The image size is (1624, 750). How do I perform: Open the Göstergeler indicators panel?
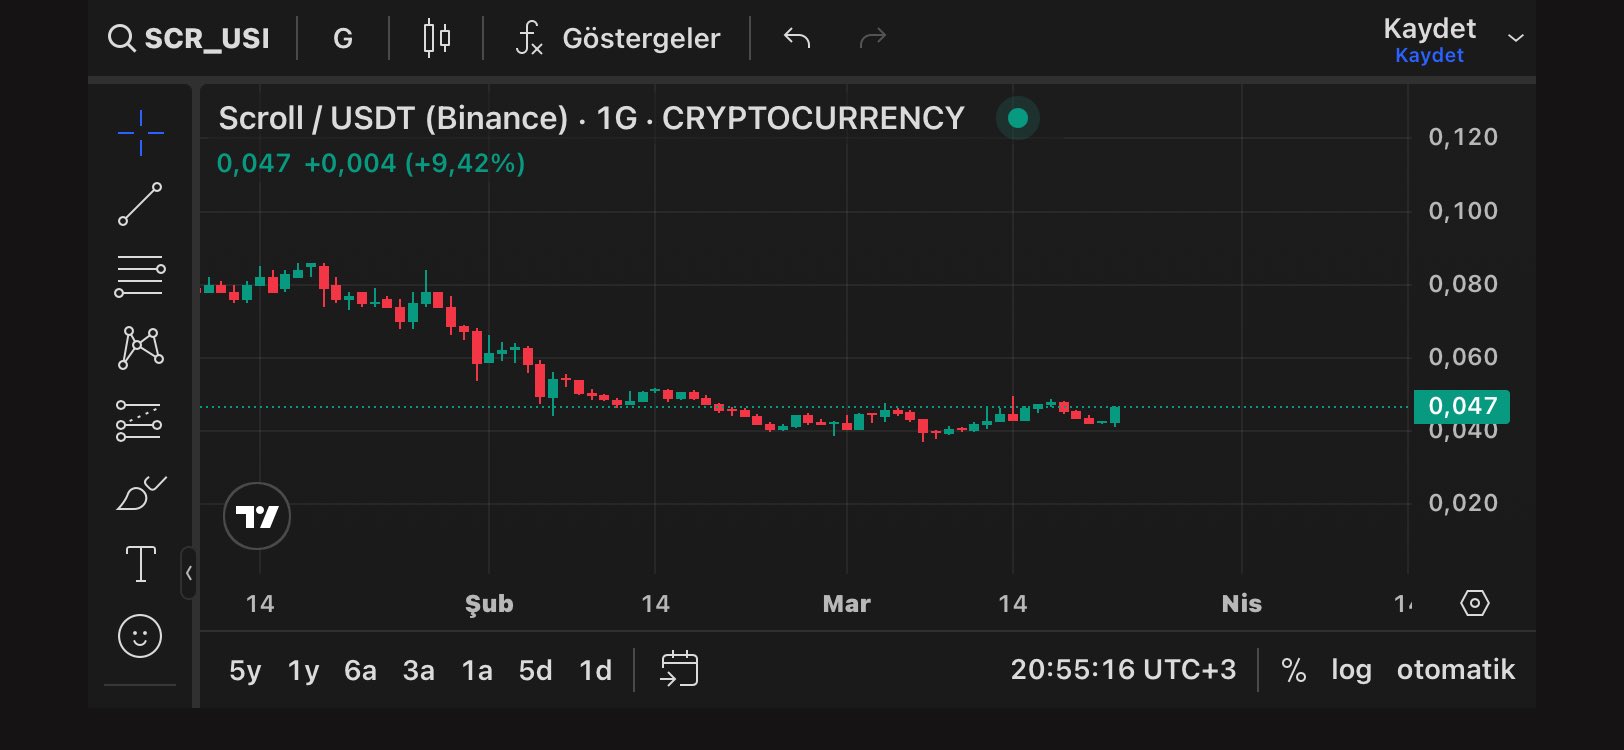coord(618,39)
